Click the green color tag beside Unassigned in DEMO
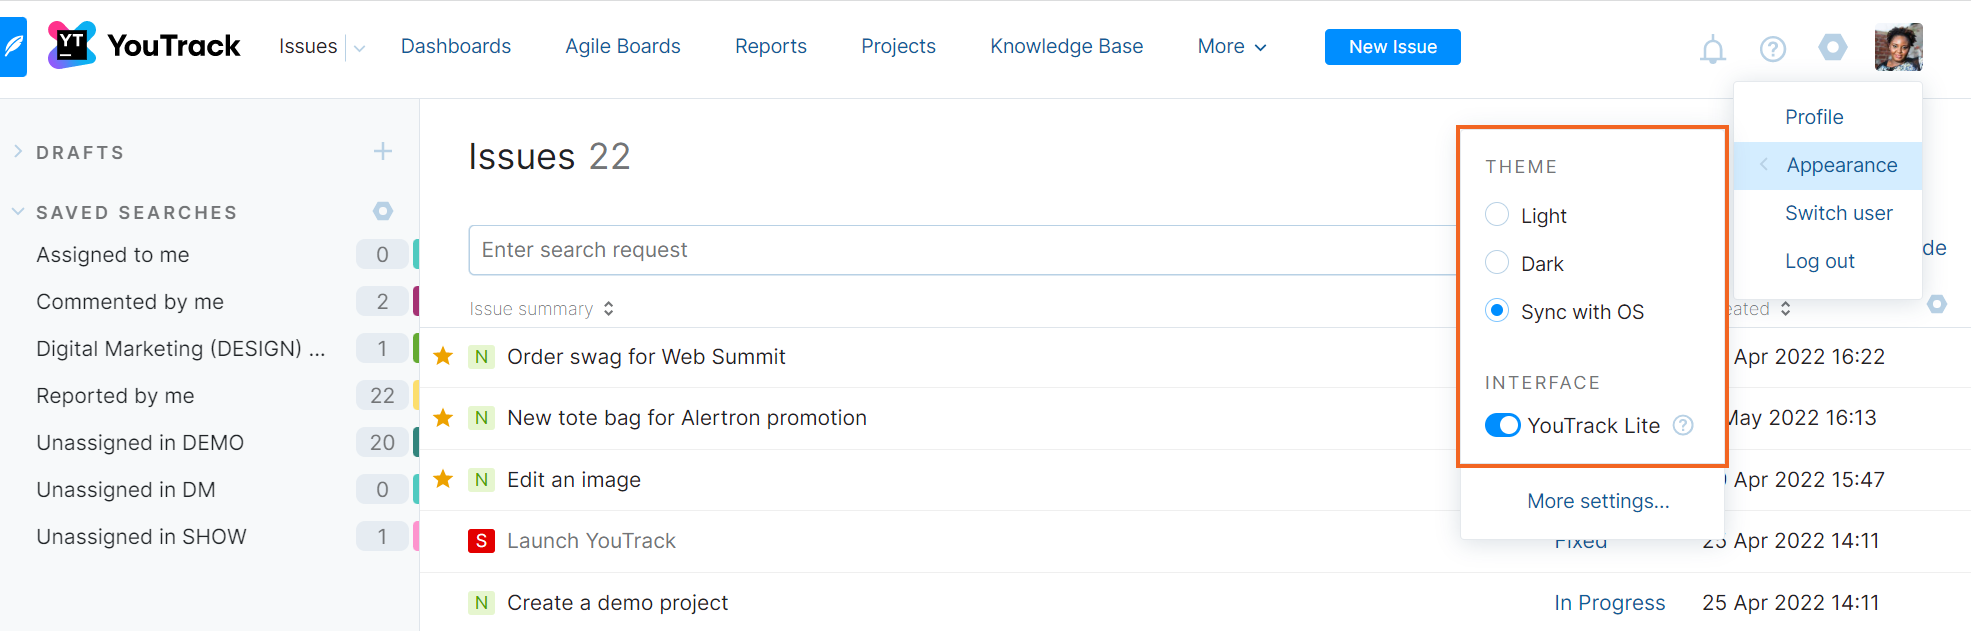The image size is (1971, 631). click(x=415, y=442)
